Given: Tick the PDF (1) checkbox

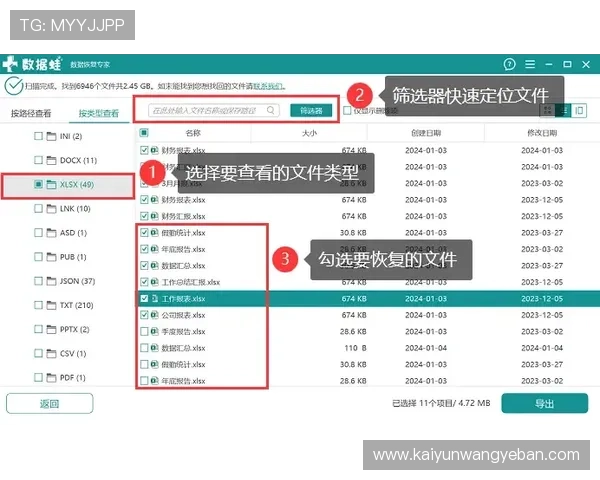Looking at the screenshot, I should coord(38,377).
